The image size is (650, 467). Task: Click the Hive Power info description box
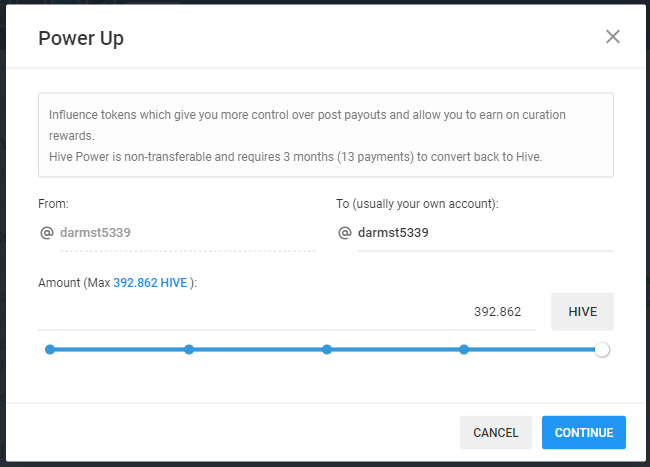(x=325, y=136)
